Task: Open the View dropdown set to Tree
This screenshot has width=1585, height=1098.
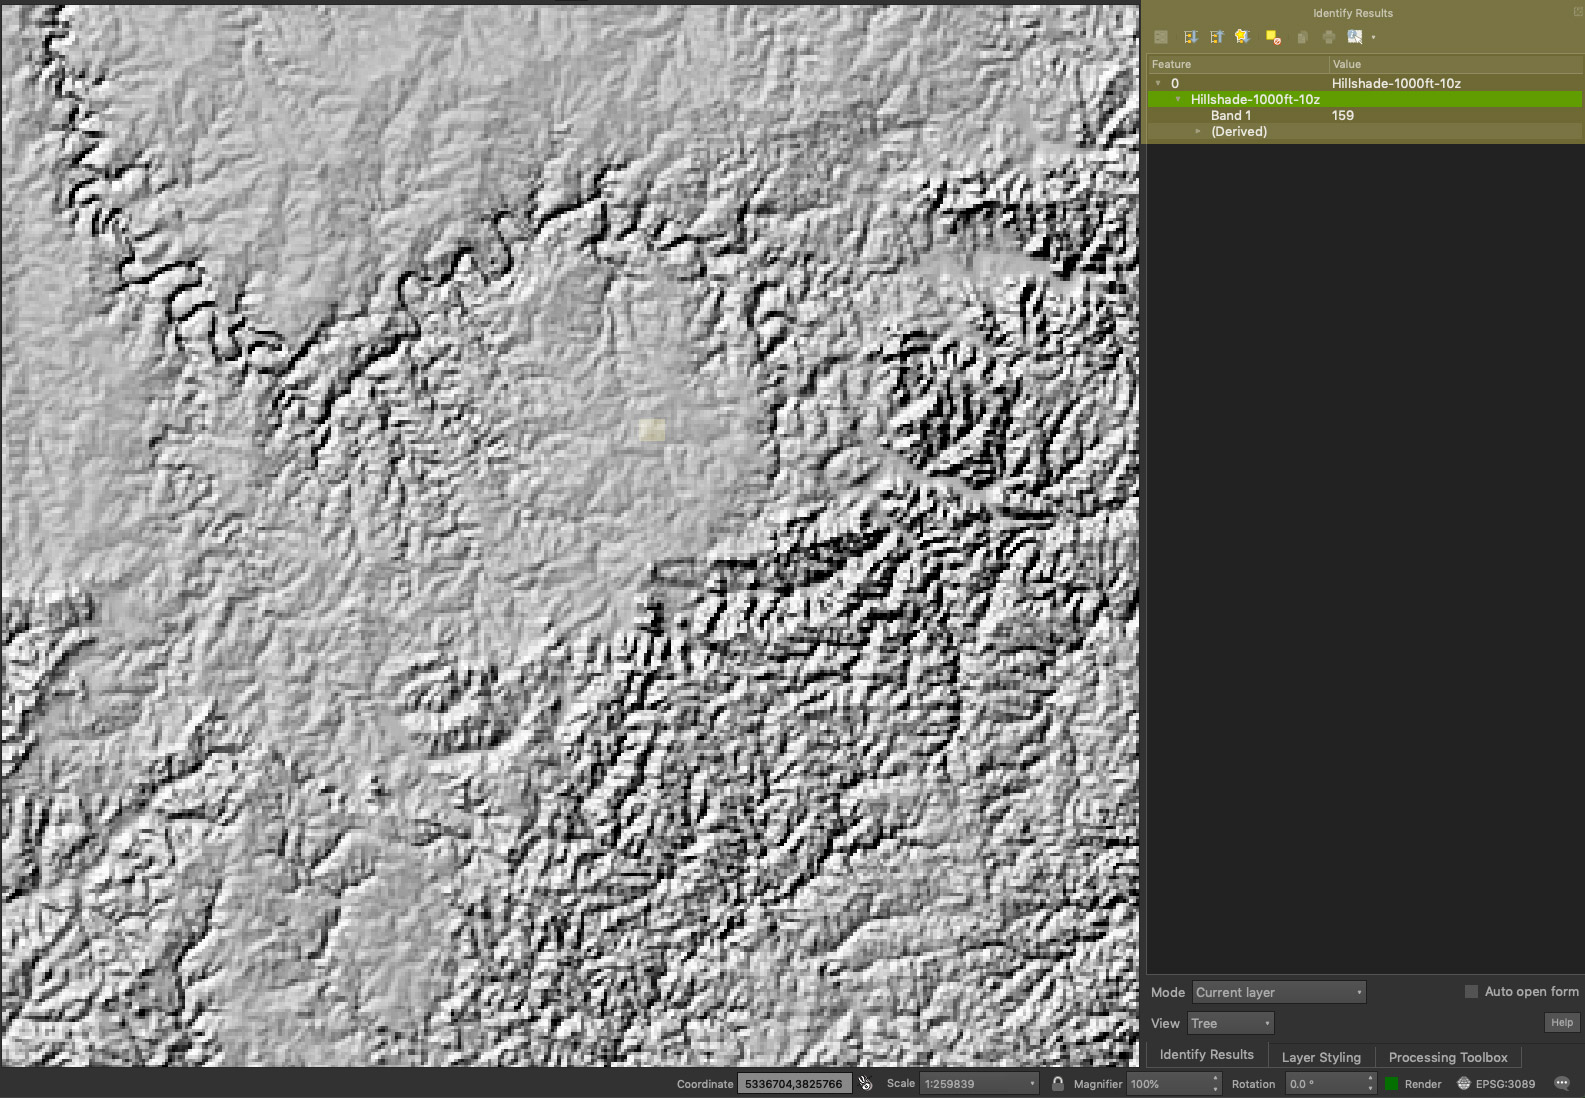Action: 1230,1023
